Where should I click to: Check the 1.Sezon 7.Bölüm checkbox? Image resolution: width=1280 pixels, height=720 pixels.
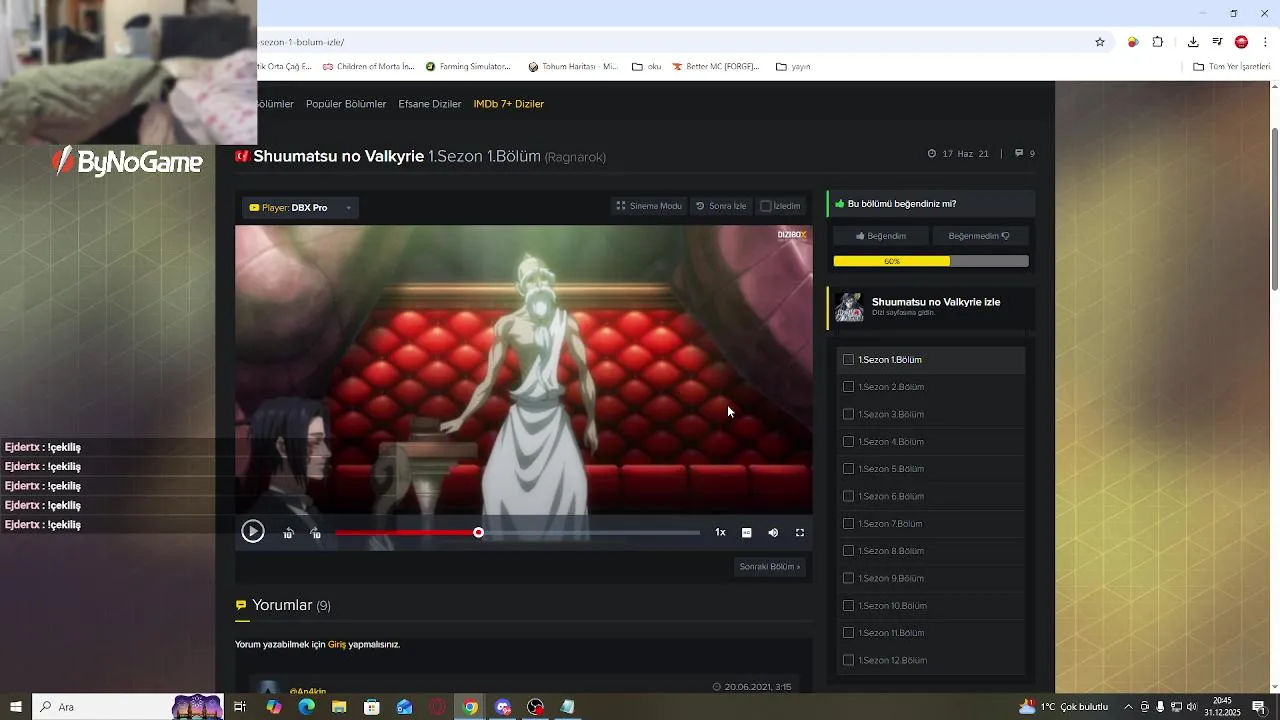click(848, 524)
